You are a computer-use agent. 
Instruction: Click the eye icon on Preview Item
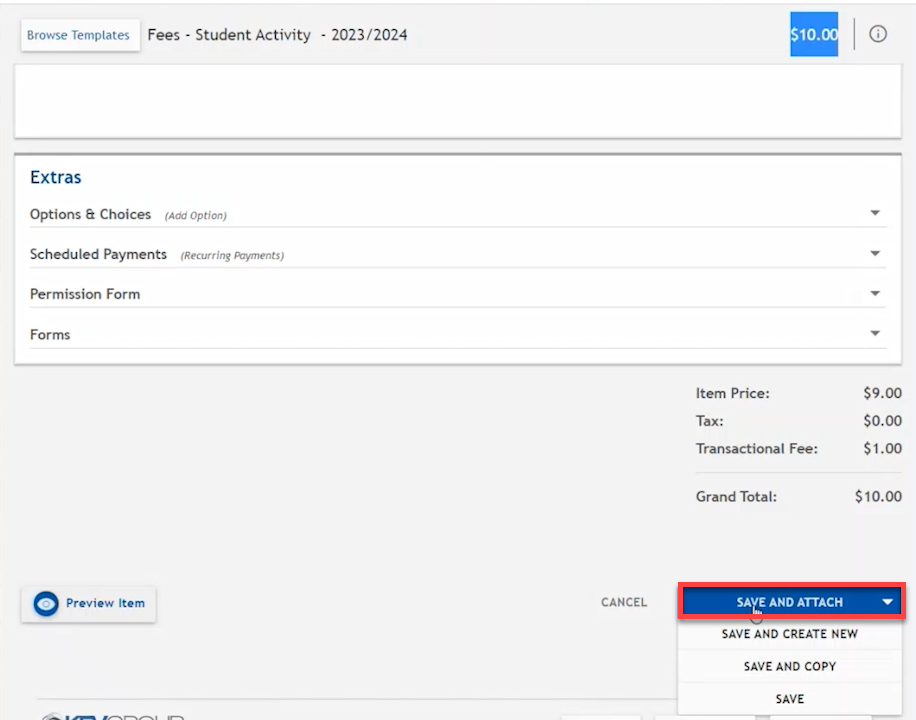point(46,604)
